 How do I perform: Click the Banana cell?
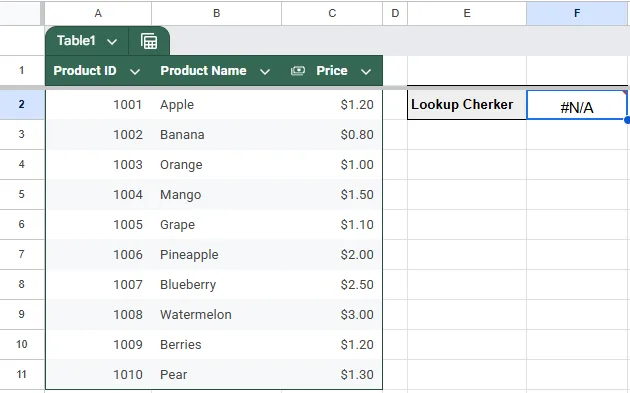pyautogui.click(x=217, y=135)
